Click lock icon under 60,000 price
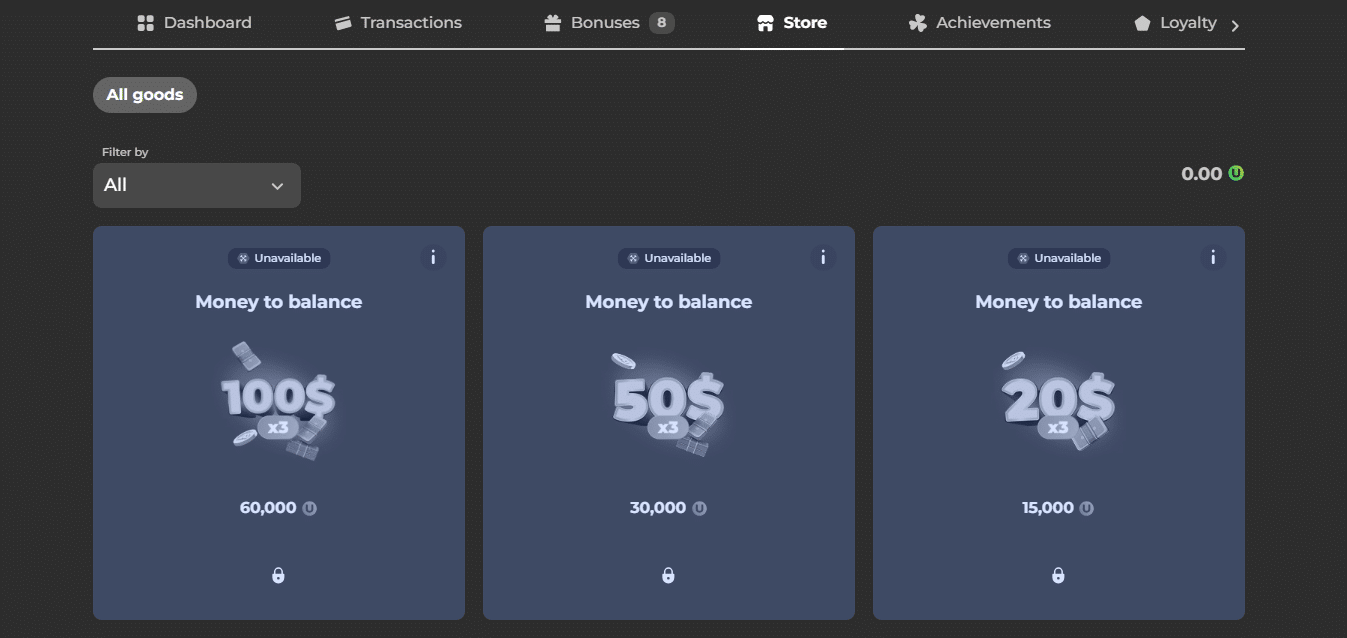The image size is (1347, 638). click(278, 575)
